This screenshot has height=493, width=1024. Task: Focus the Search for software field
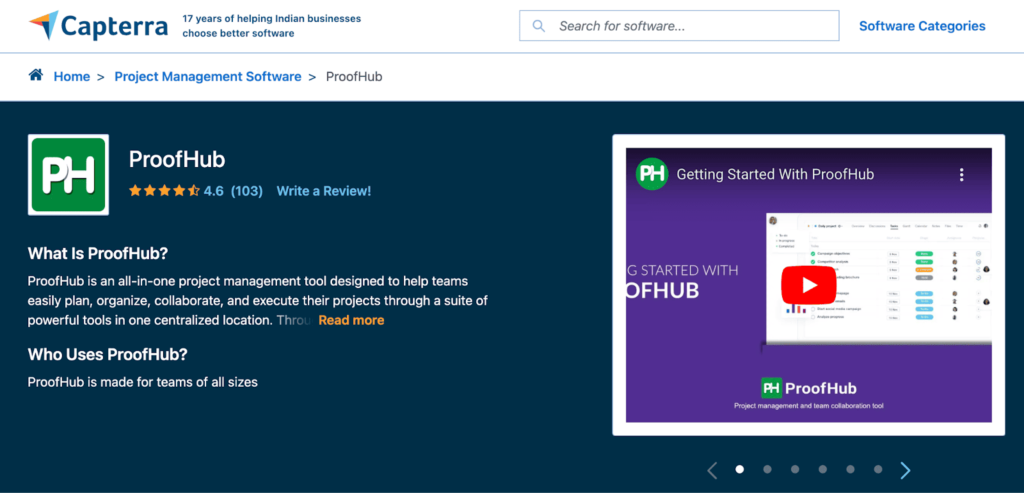[679, 26]
